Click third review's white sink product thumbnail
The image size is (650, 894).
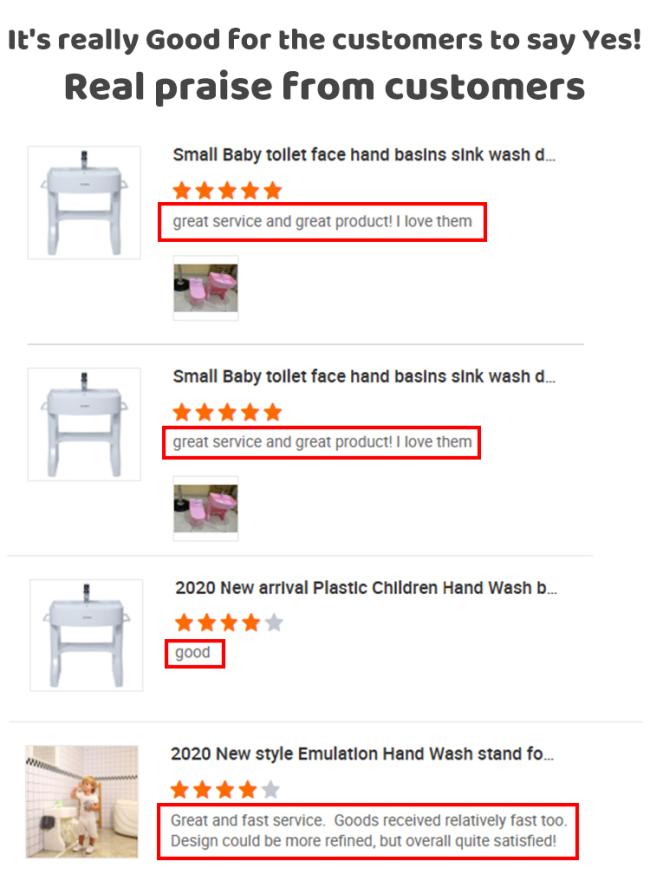86,635
